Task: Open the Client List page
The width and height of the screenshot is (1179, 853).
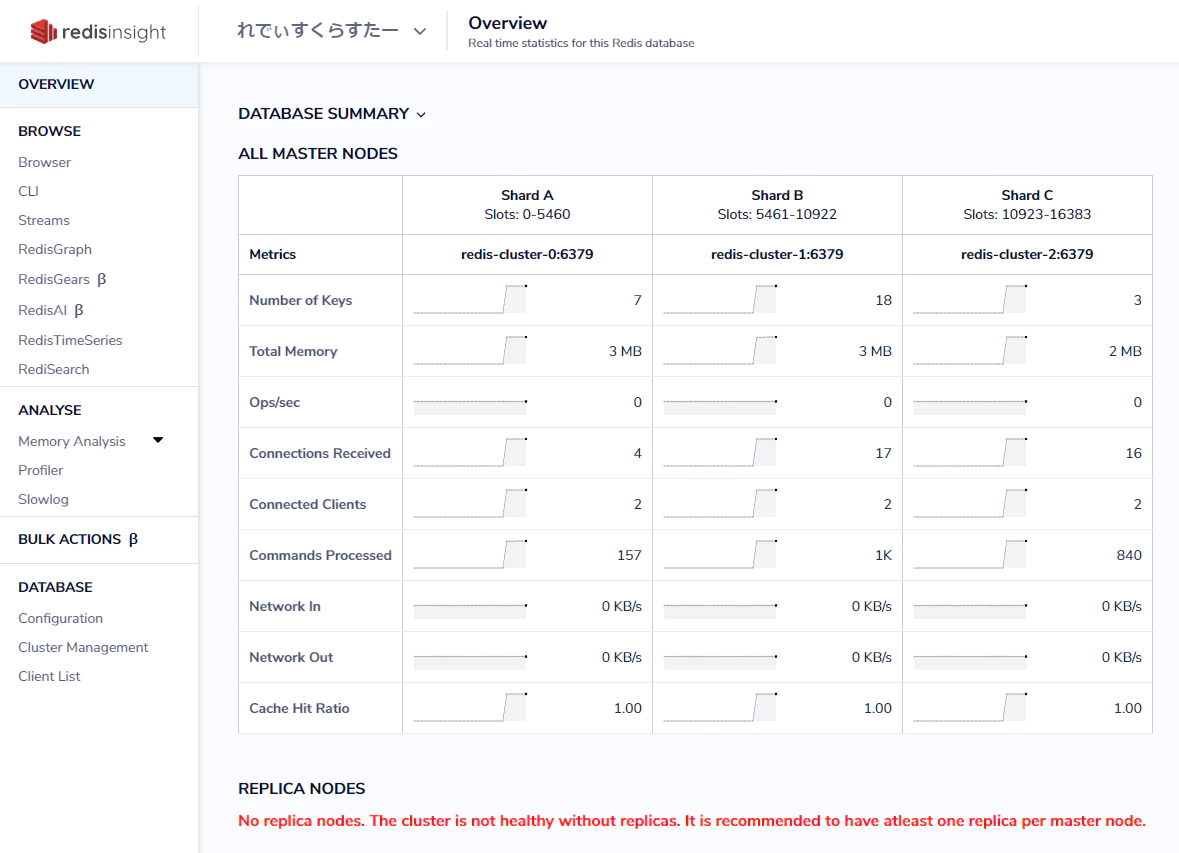Action: tap(49, 676)
